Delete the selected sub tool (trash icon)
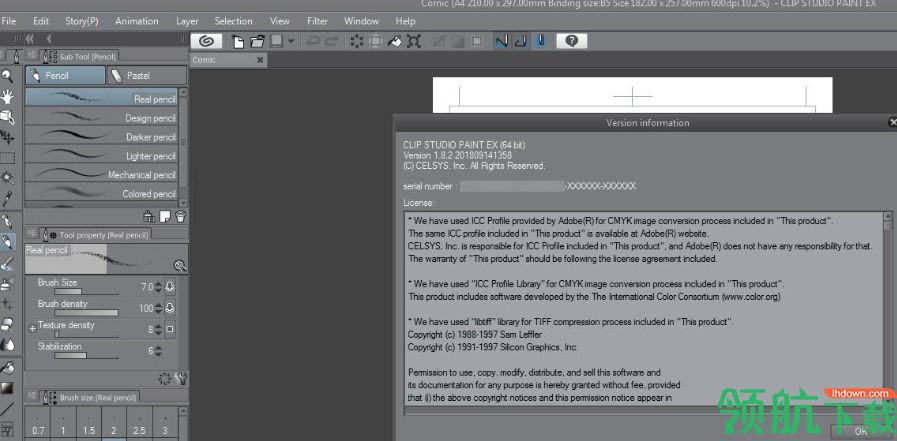Viewport: 897px width, 441px height. click(180, 216)
